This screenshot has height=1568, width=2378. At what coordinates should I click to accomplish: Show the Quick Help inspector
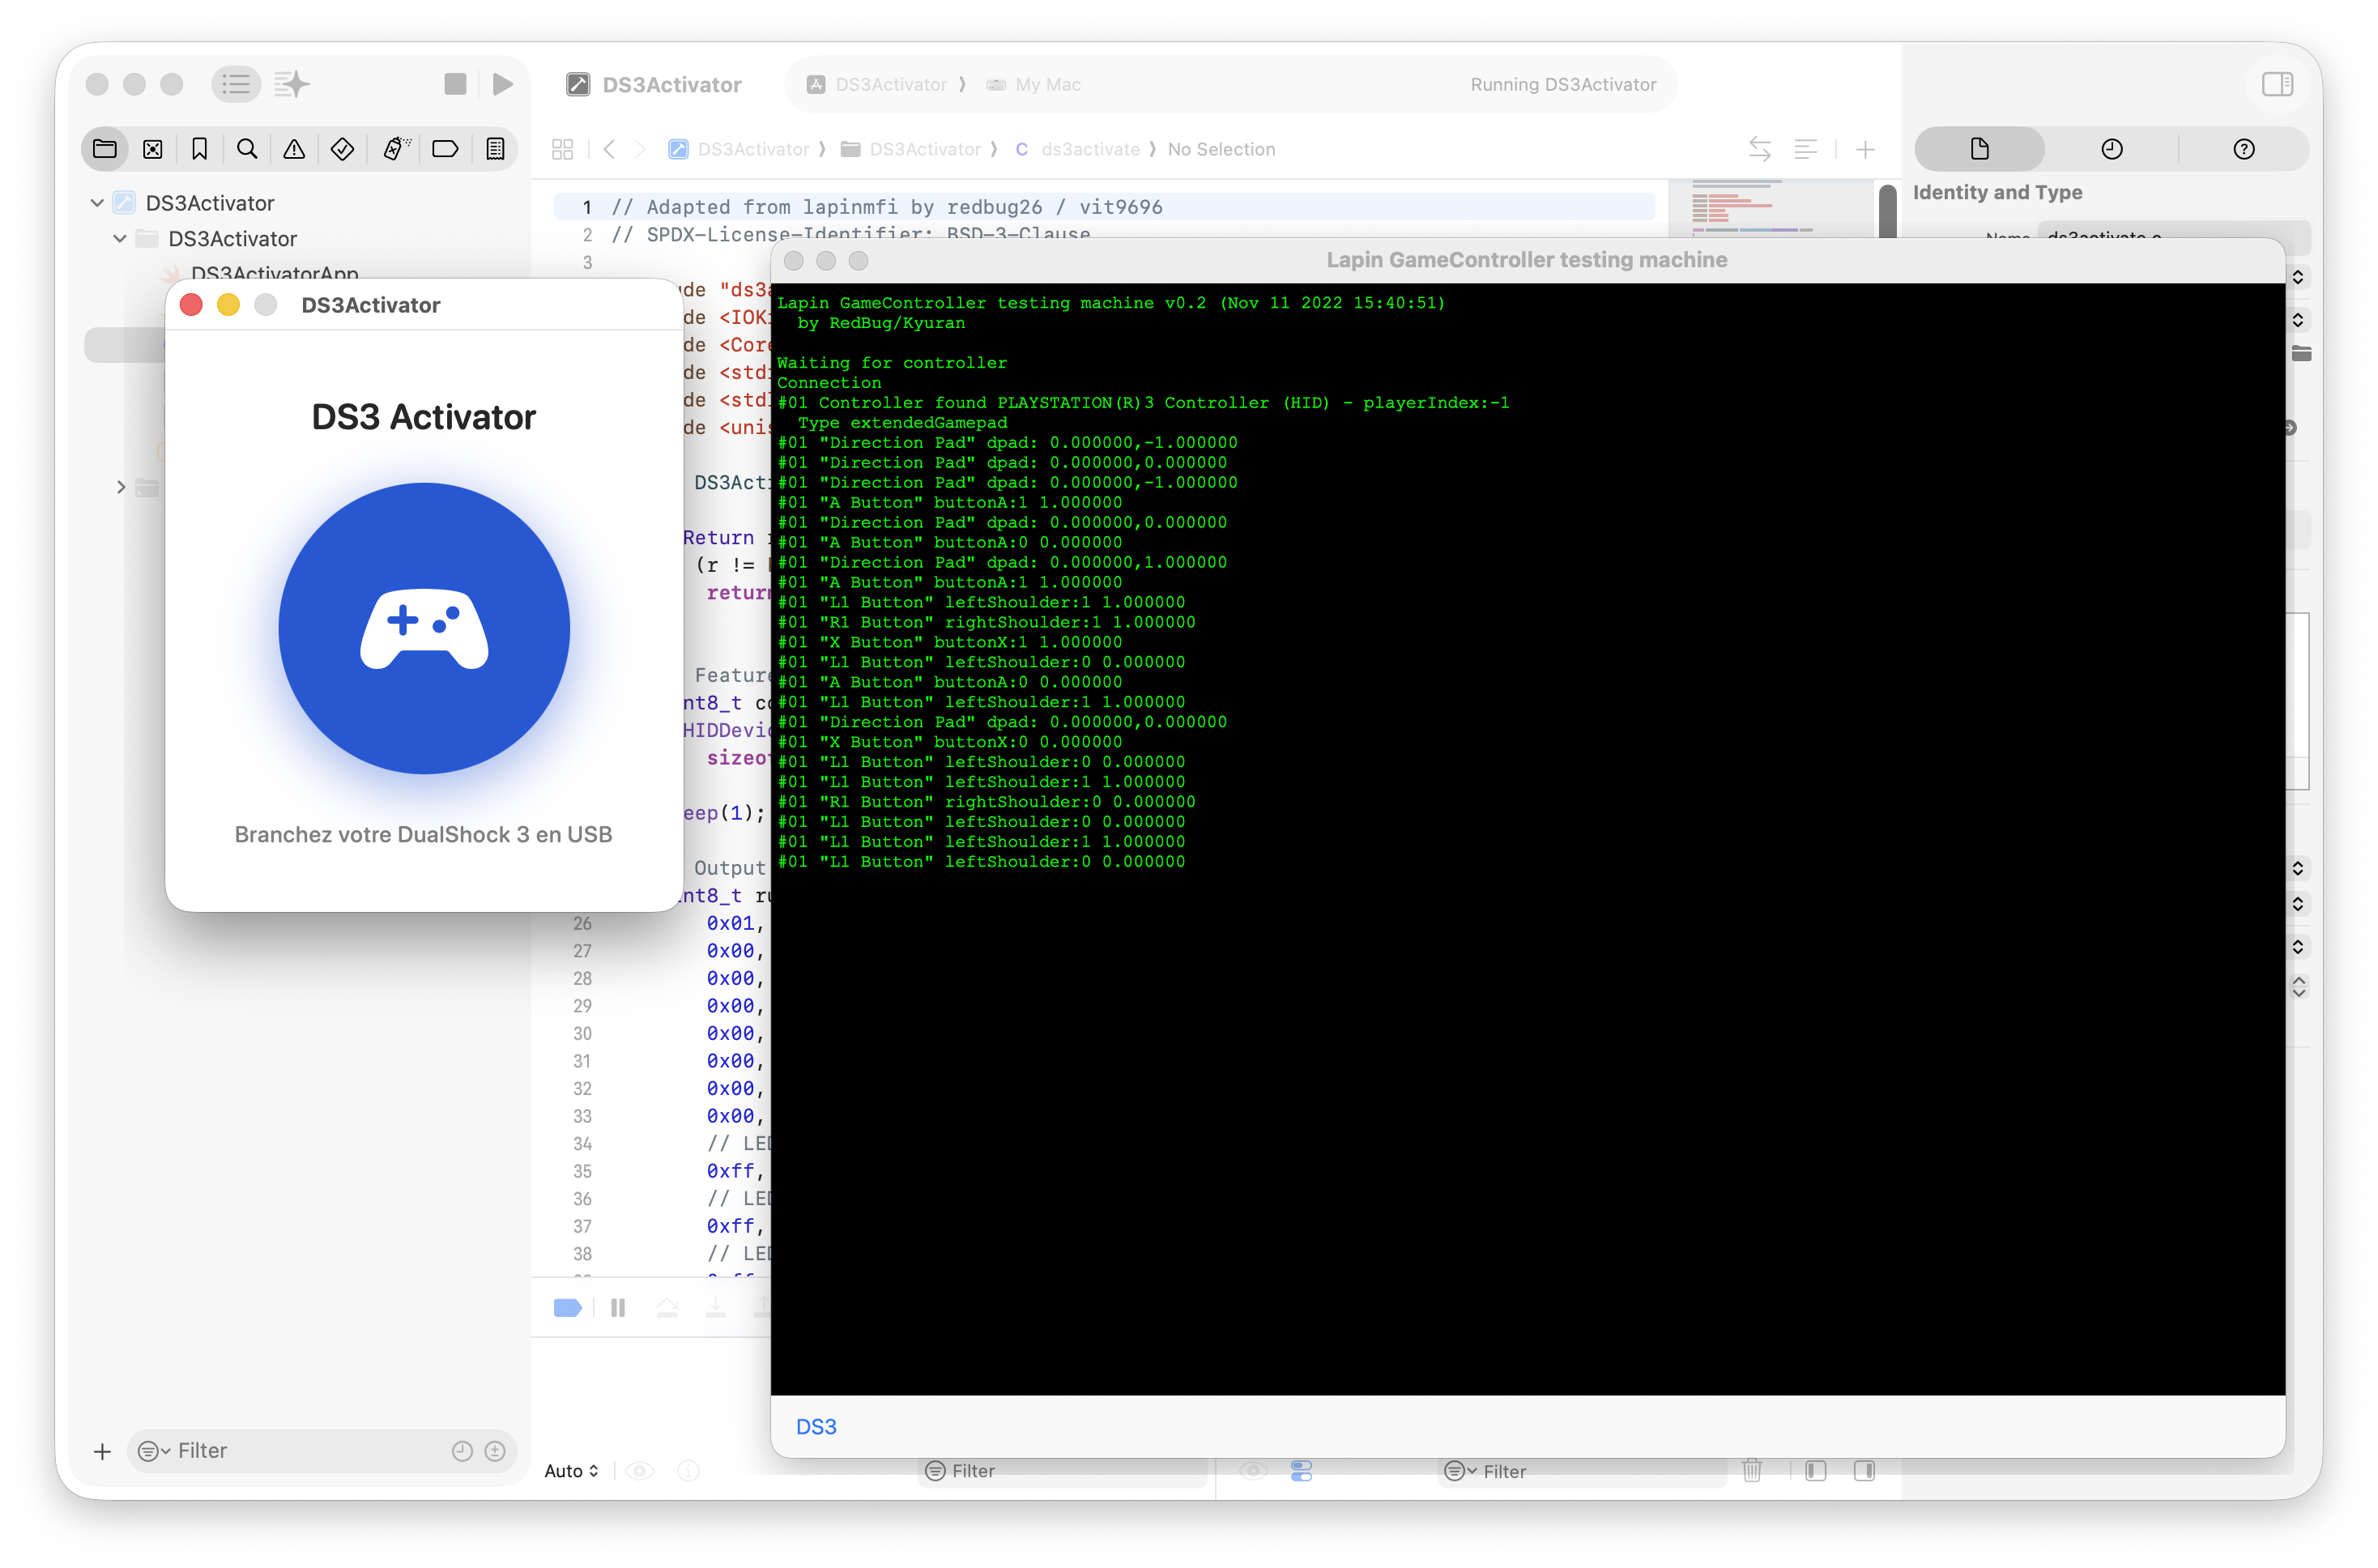click(2243, 149)
